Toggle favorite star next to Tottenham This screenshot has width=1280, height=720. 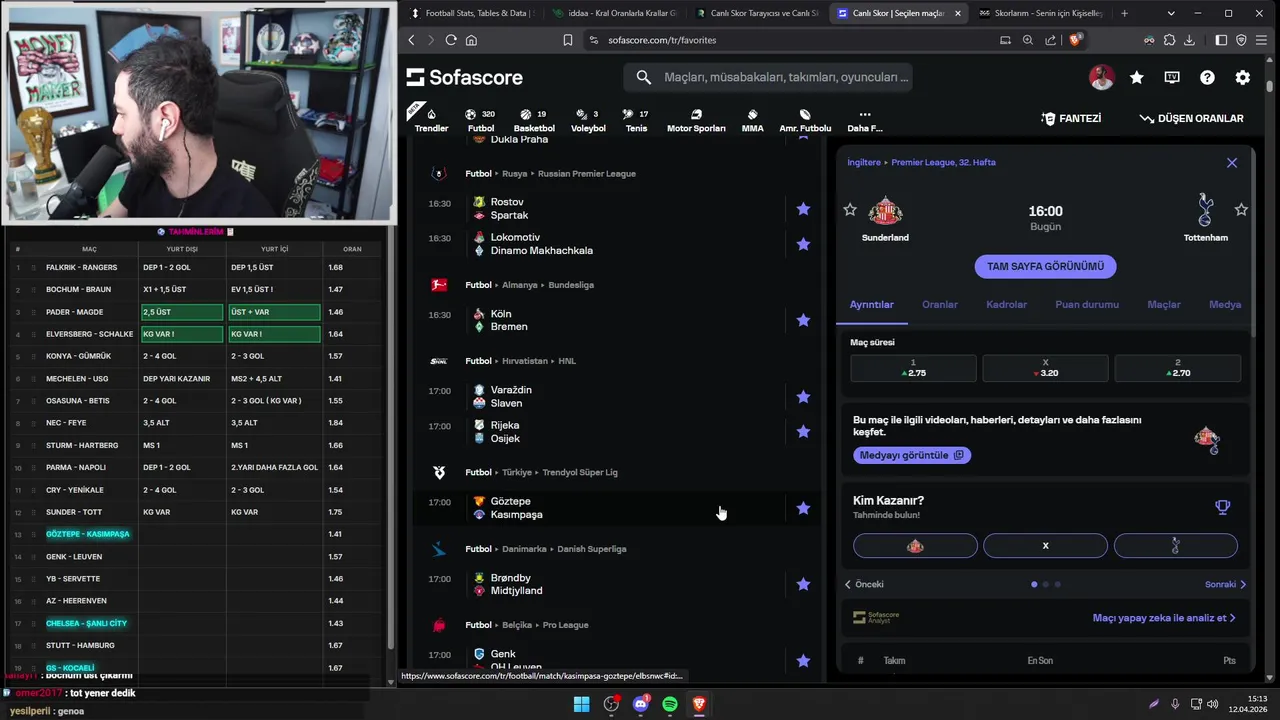point(1241,209)
